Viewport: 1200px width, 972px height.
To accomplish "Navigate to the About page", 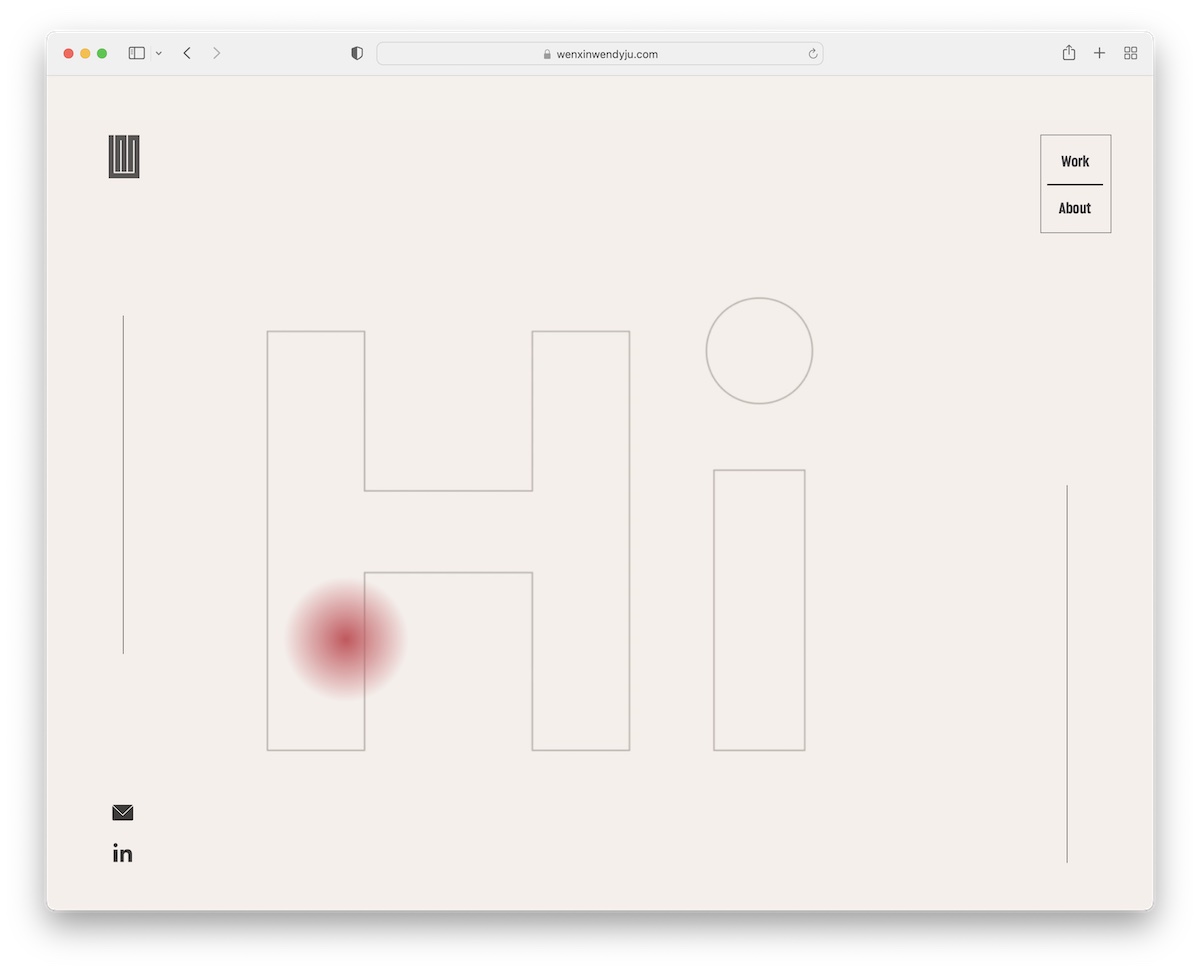I will (x=1075, y=208).
